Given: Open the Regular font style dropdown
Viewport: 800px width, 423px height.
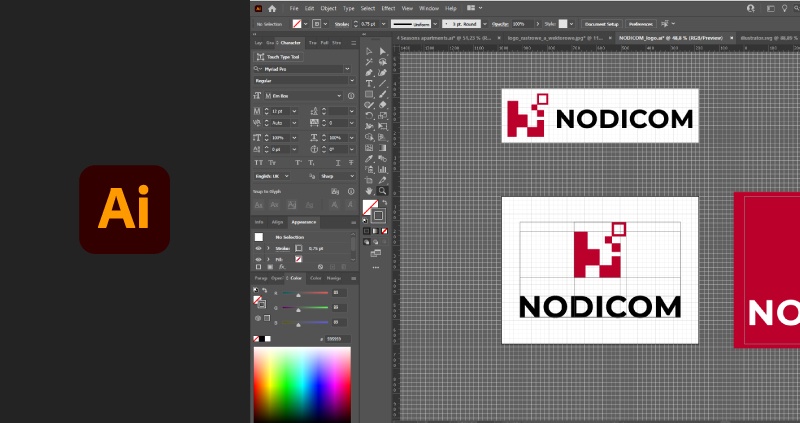Looking at the screenshot, I should point(352,81).
